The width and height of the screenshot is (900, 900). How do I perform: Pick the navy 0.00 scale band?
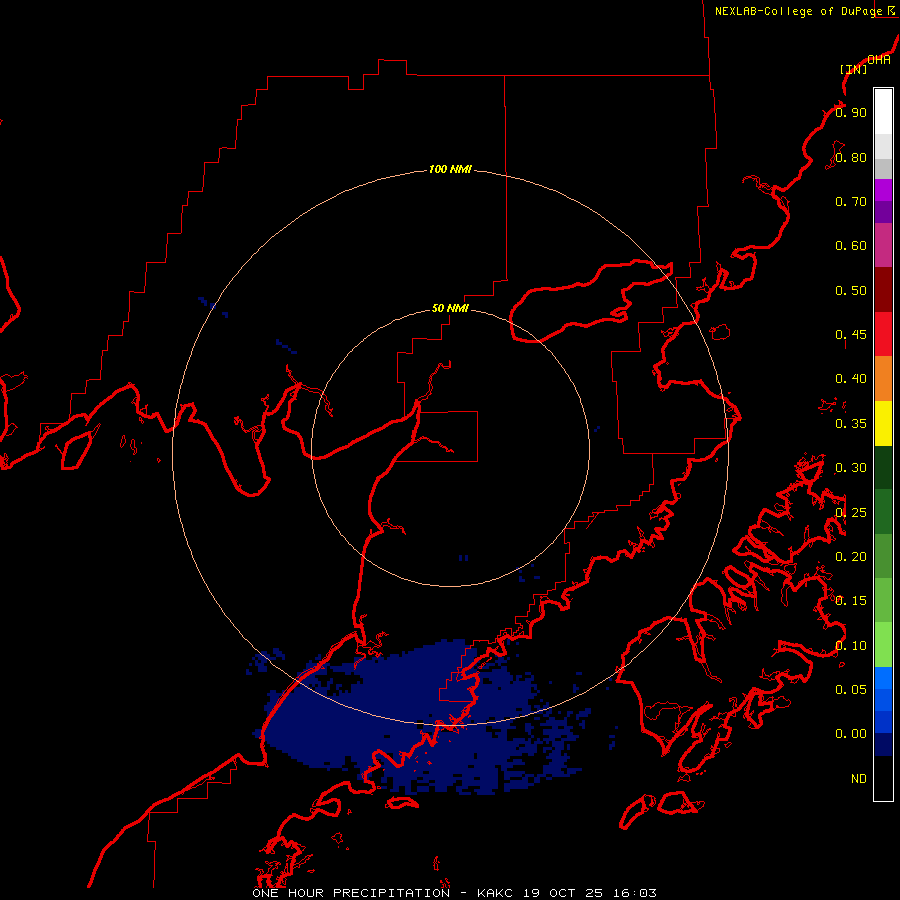tap(883, 744)
